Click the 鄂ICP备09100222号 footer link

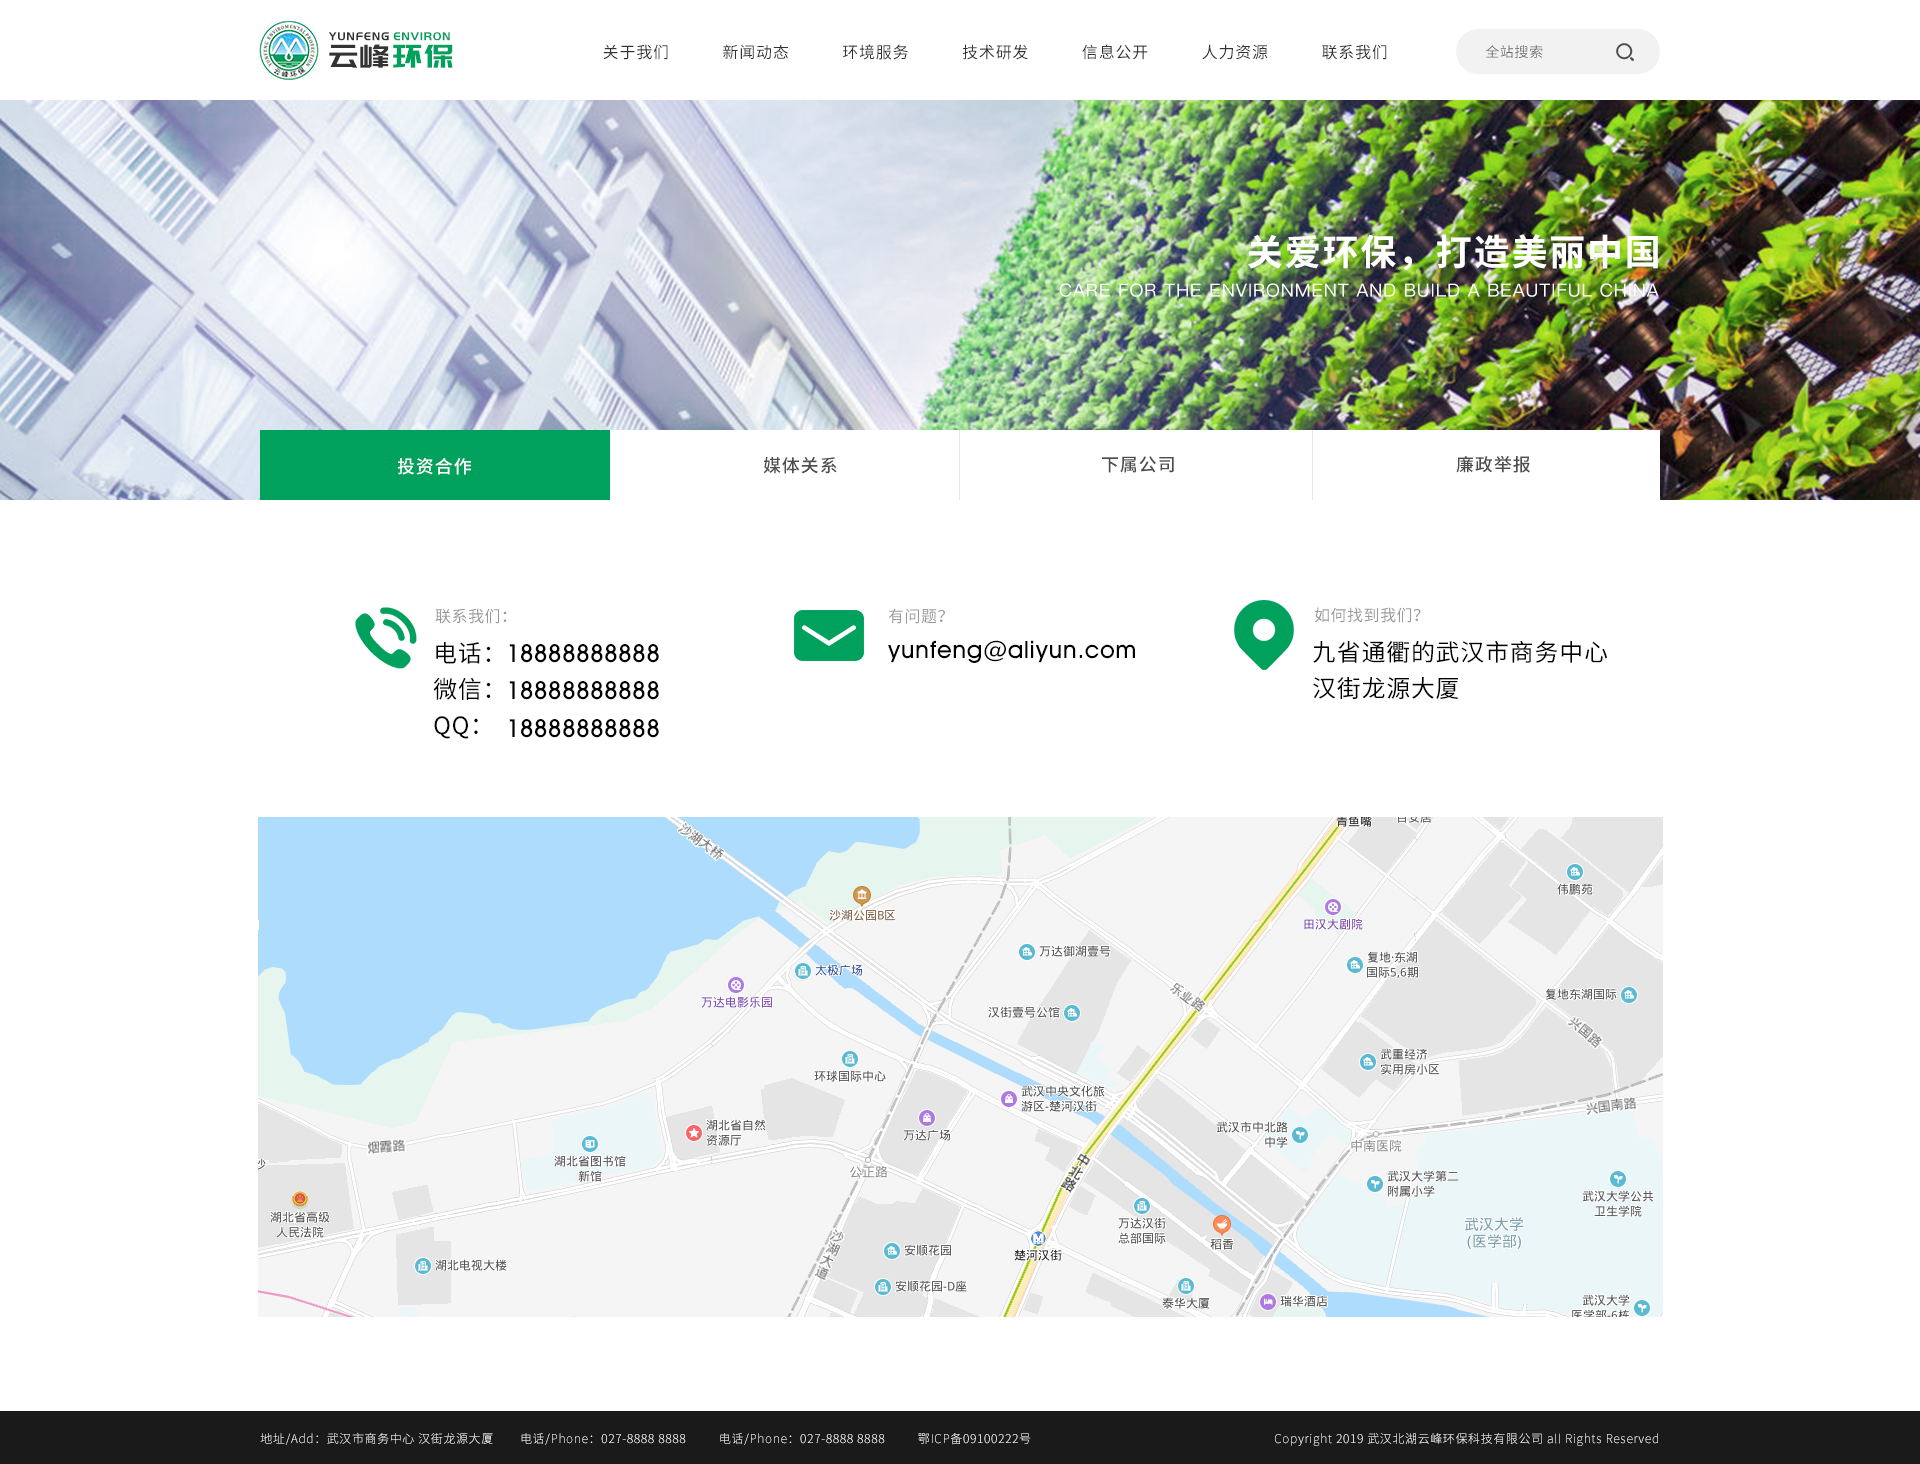click(x=973, y=1438)
